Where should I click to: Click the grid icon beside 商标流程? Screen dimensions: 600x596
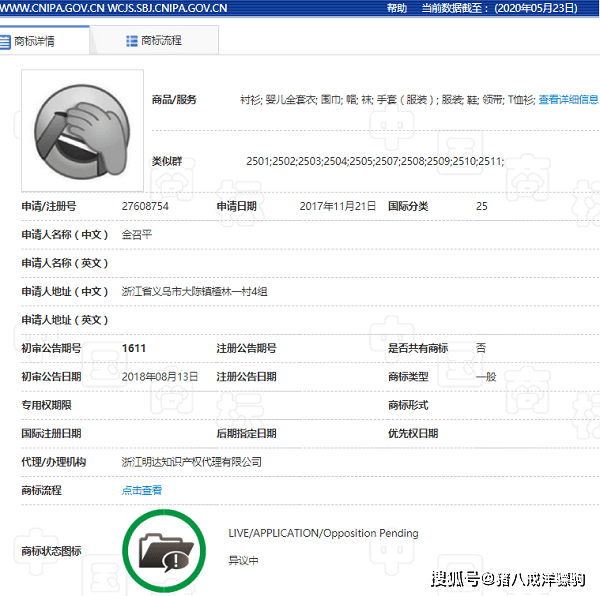(x=132, y=41)
